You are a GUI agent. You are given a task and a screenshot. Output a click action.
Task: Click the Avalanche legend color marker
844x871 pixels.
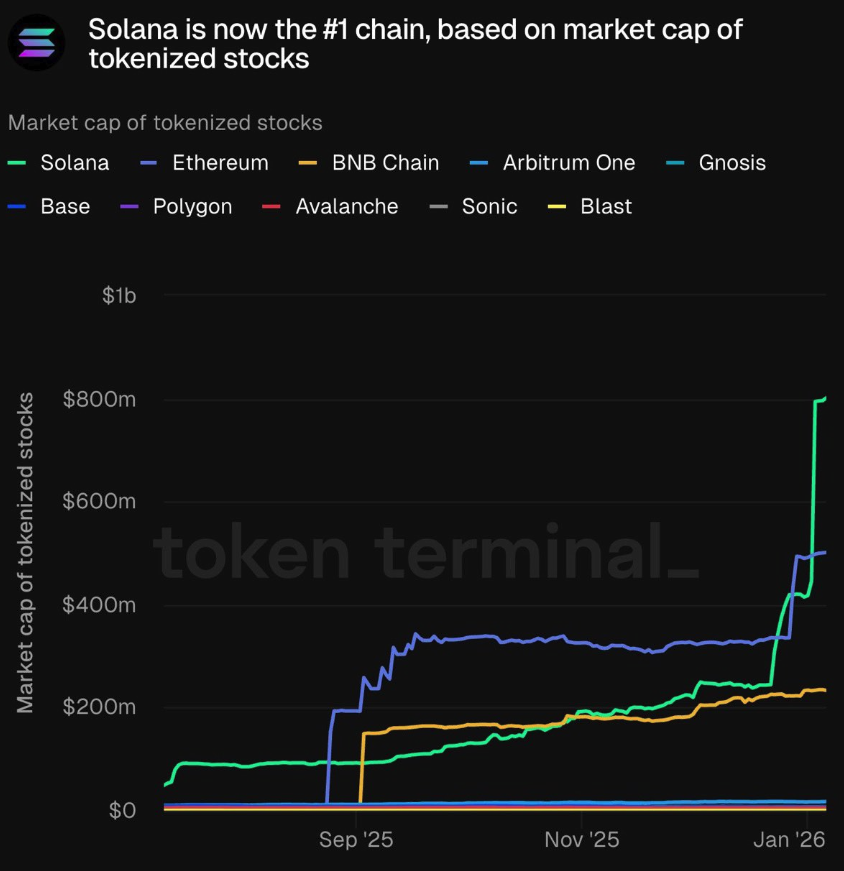272,207
